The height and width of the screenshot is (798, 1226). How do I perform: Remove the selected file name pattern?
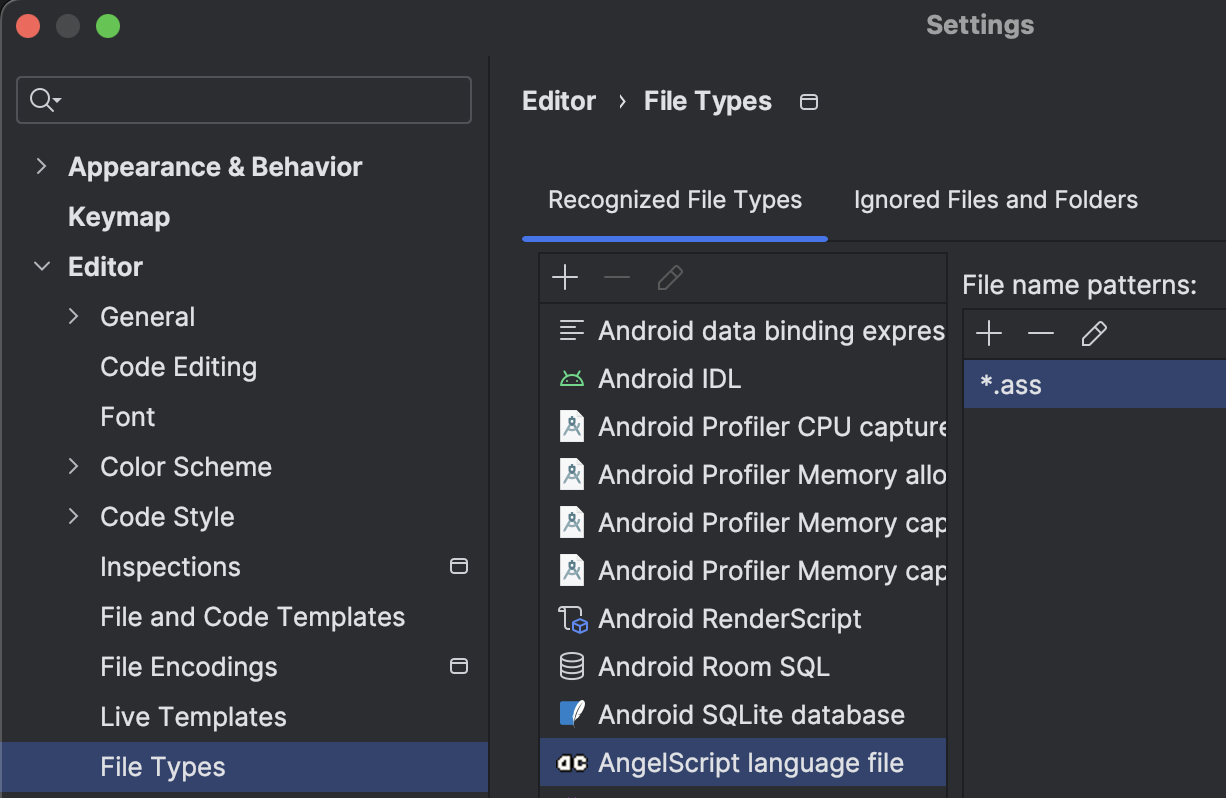click(1041, 334)
